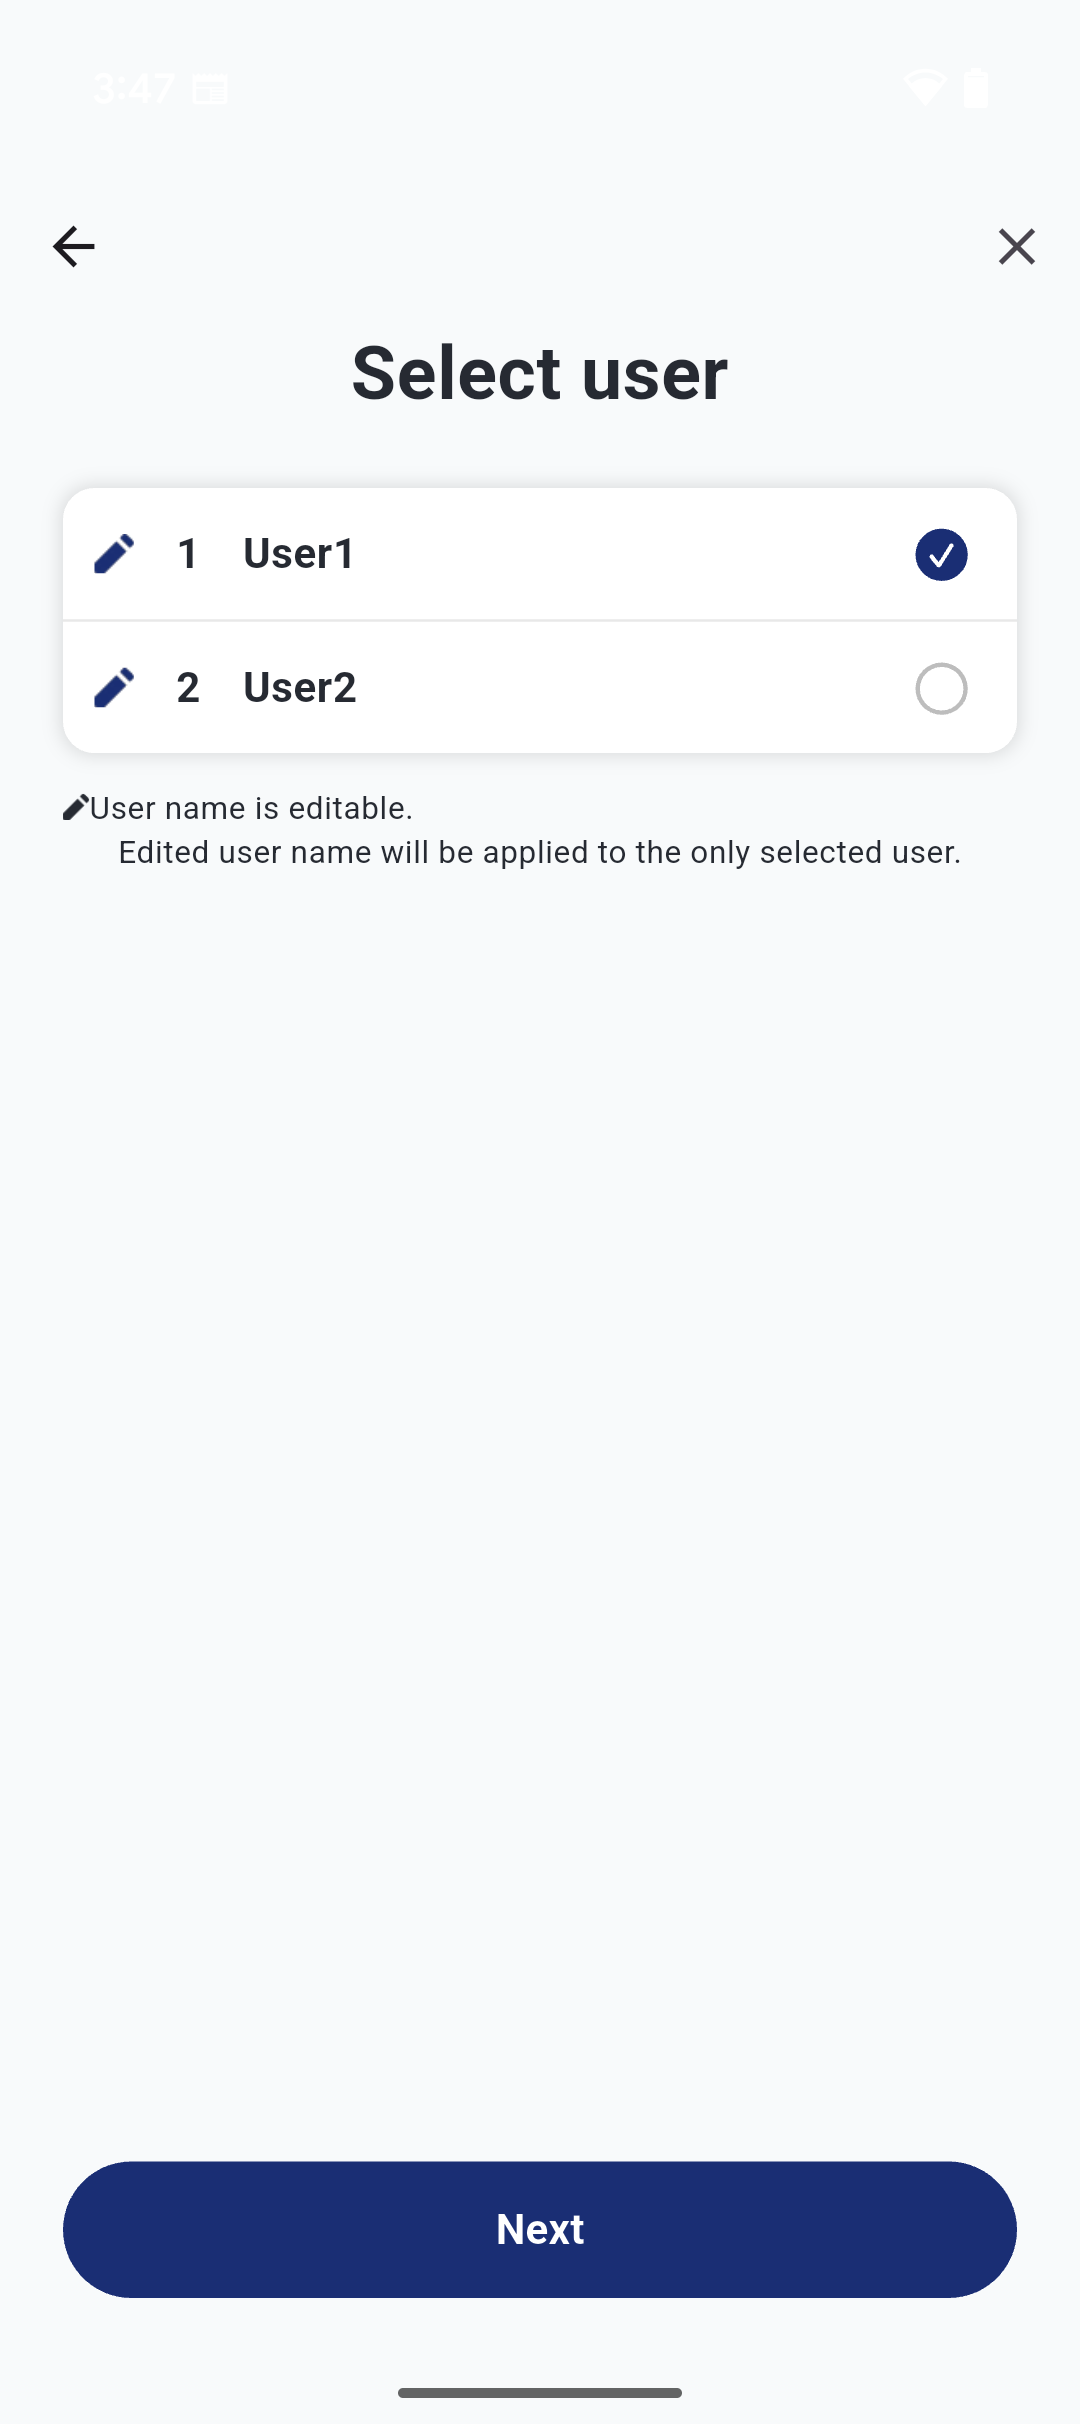Select the User2 radio button
1080x2424 pixels.
[941, 688]
